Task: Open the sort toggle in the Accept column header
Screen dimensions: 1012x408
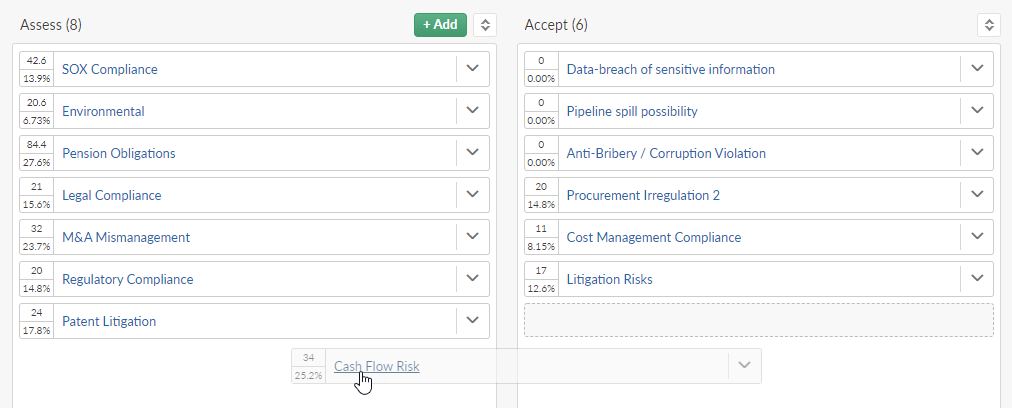Action: pyautogui.click(x=989, y=25)
